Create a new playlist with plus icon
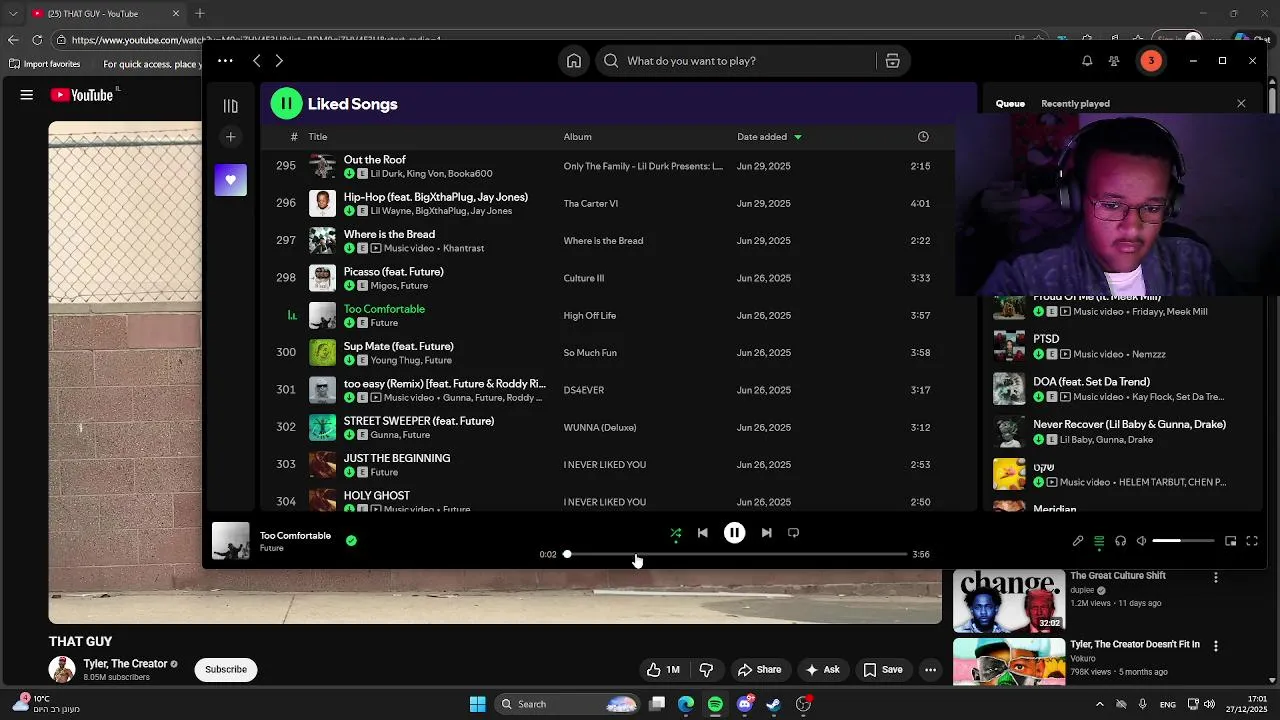This screenshot has height=720, width=1280. (x=231, y=137)
